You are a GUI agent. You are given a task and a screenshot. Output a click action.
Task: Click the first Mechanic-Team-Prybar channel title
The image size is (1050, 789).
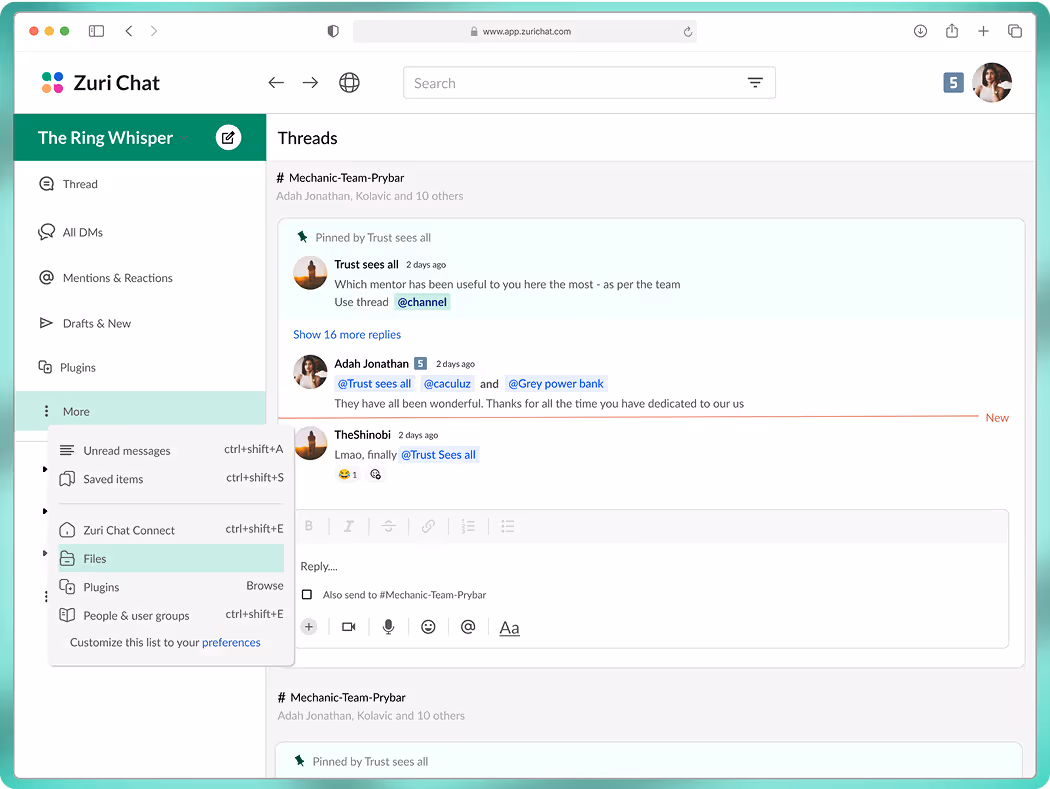point(346,177)
